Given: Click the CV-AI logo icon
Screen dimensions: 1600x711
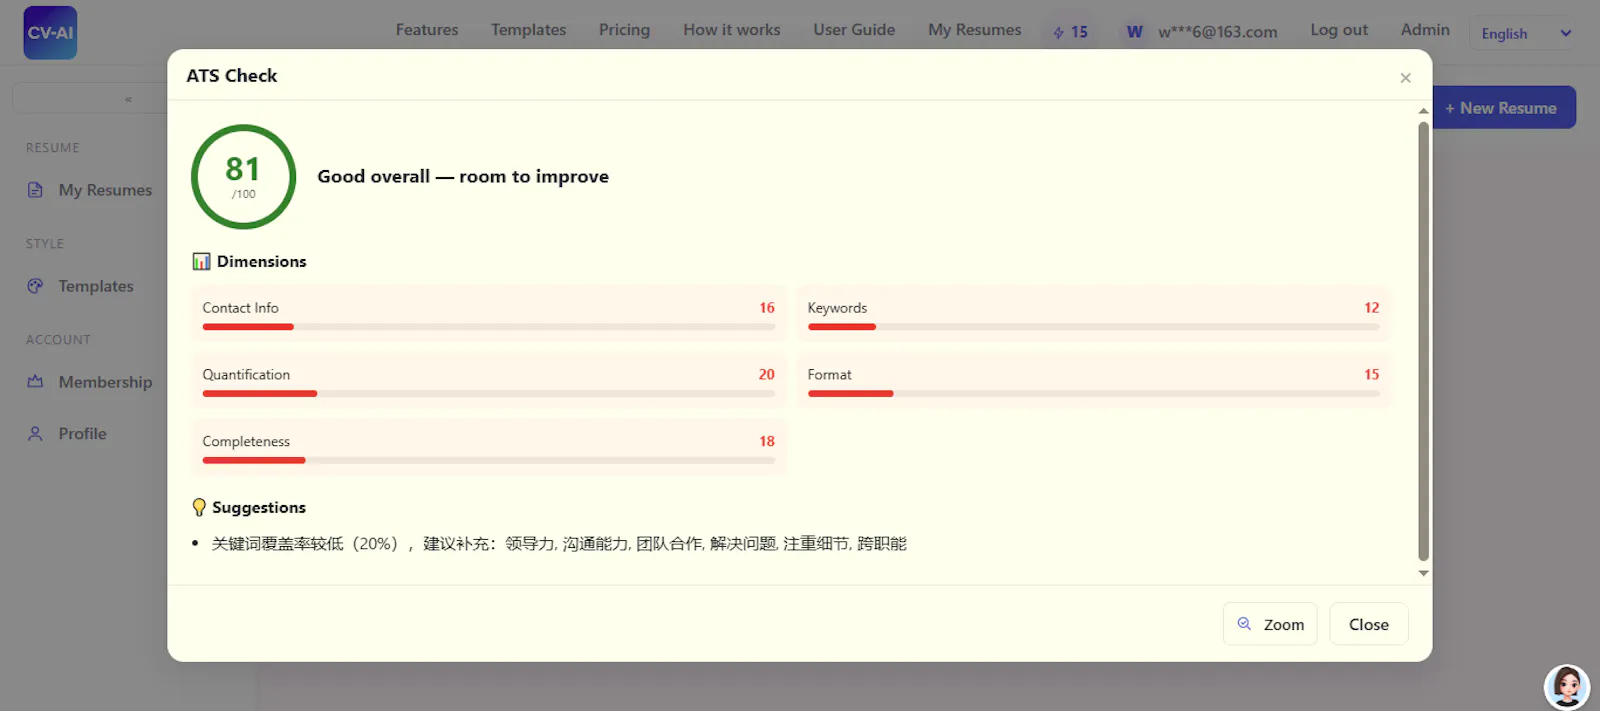Looking at the screenshot, I should pos(50,32).
